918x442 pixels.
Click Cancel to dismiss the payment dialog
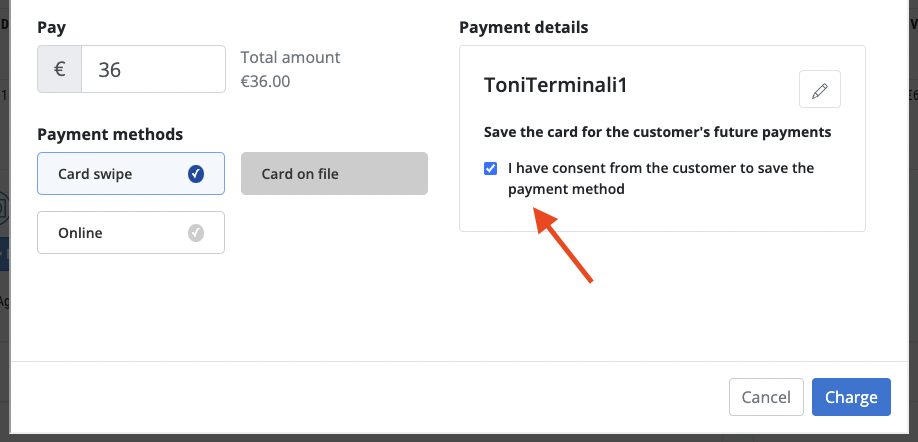pos(766,398)
